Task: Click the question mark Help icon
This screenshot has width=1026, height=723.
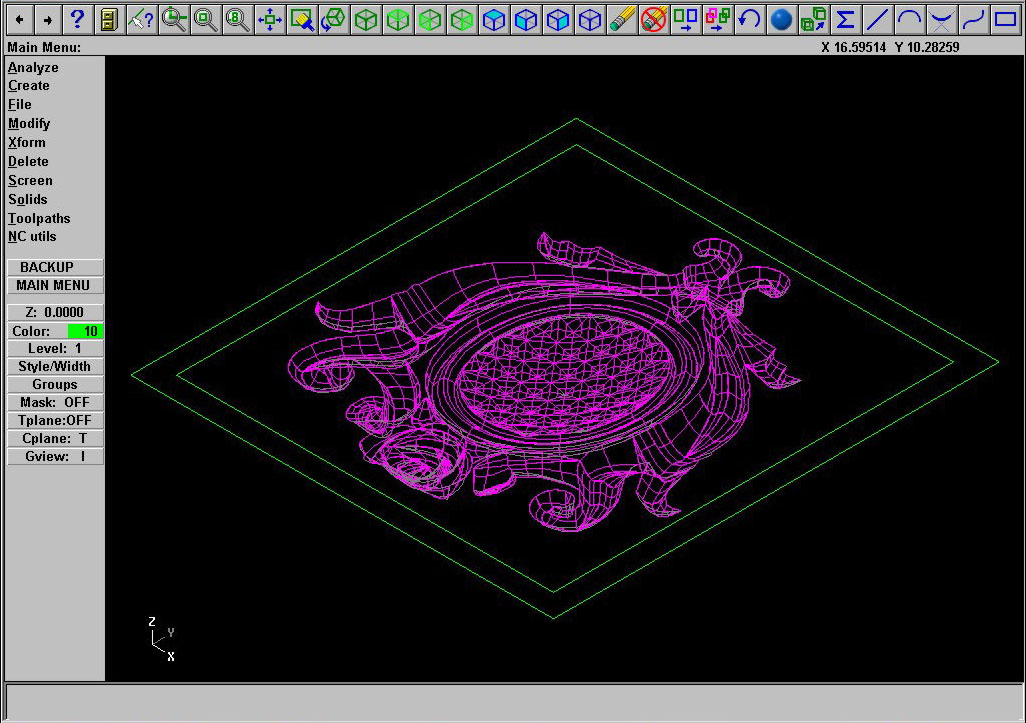Action: point(77,19)
